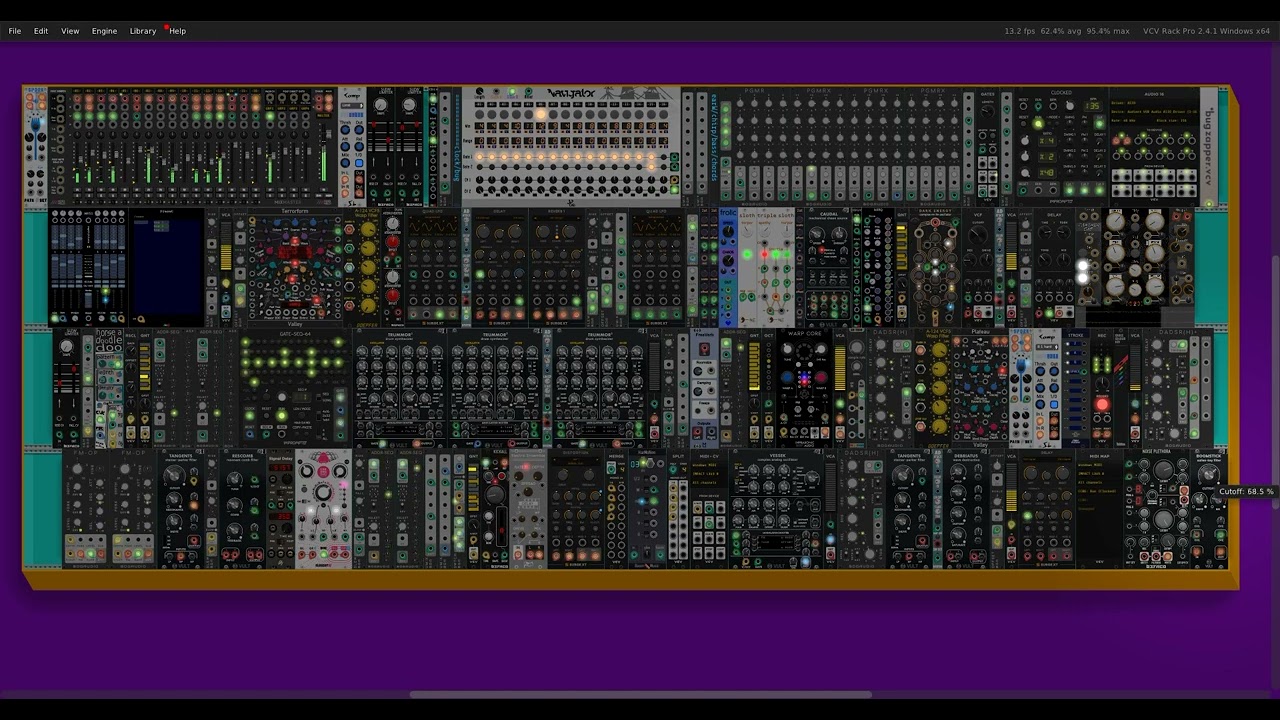
Task: Open the MIDI device dropdown on MIDI-CV
Action: pos(708,473)
